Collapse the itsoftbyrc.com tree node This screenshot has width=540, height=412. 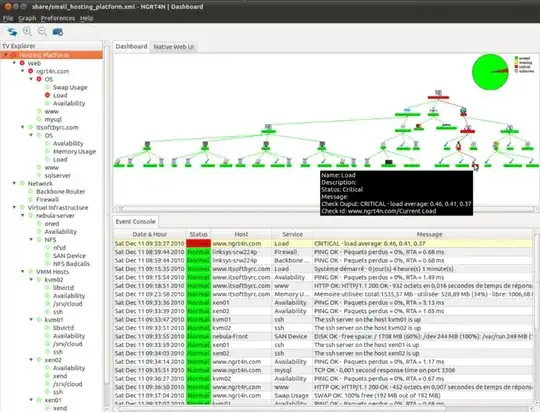point(23,127)
